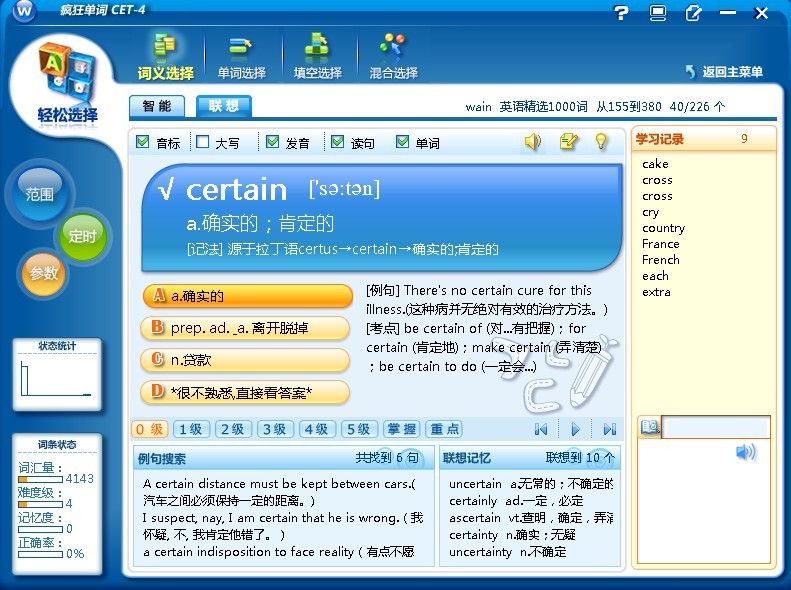The image size is (791, 590).
Task: Click the play next arrow
Action: click(575, 429)
